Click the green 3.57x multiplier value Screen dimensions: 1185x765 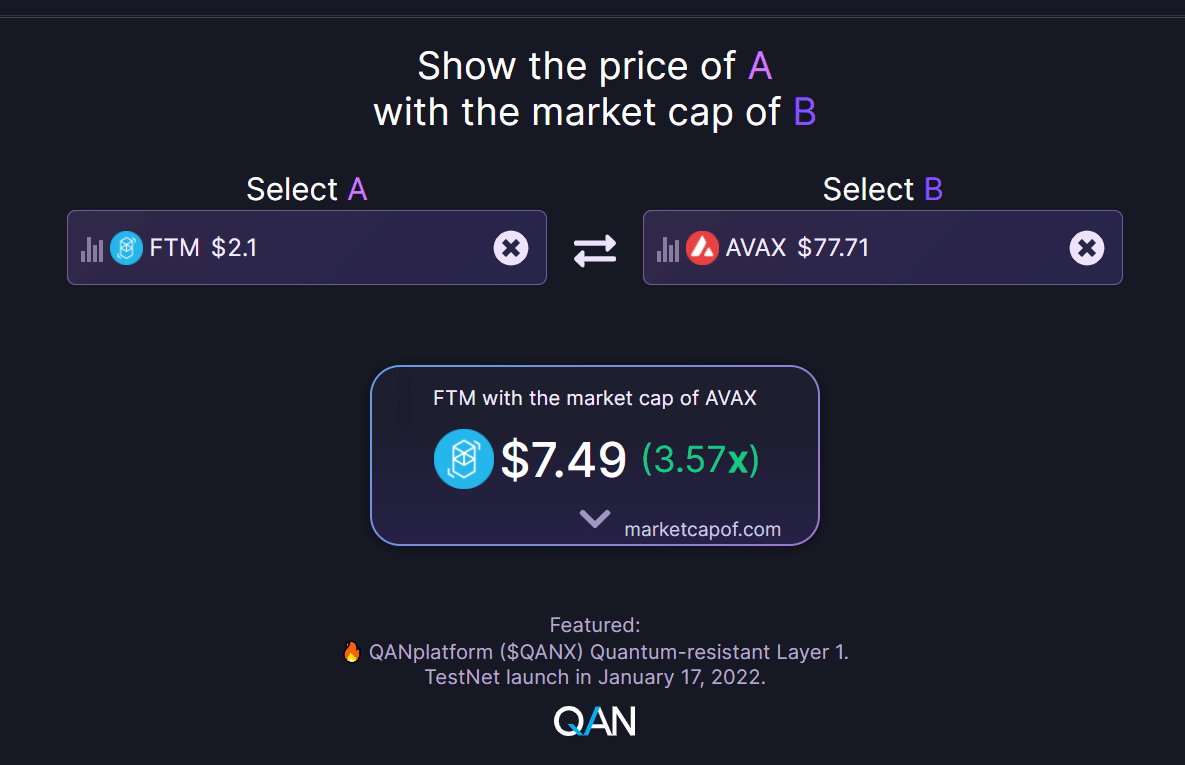pos(699,458)
